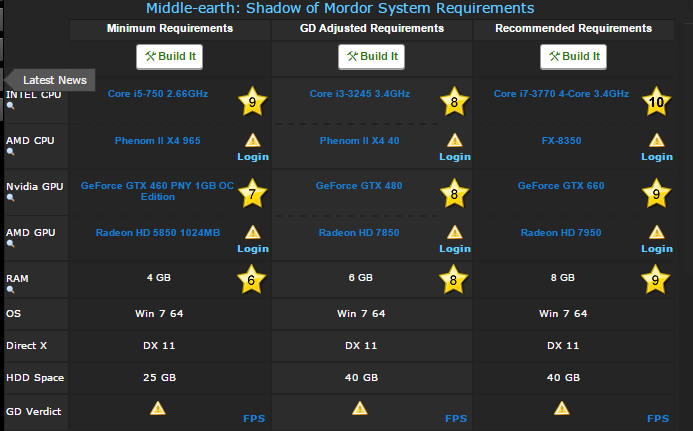Click Build It under Minimum Requirements
This screenshot has height=431, width=693.
(170, 57)
